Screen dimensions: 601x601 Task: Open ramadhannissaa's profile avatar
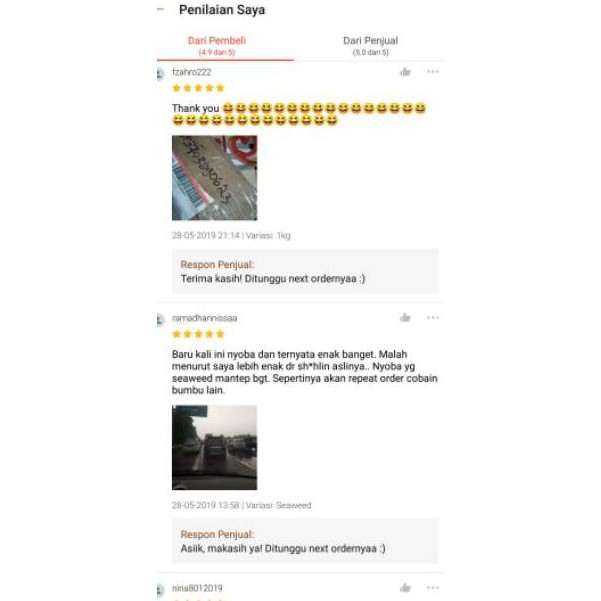161,320
